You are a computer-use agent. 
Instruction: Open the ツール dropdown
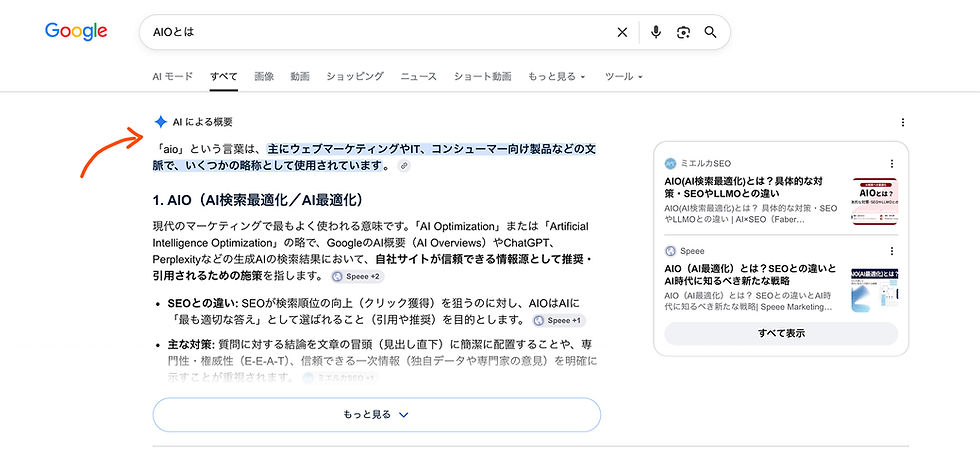(624, 77)
